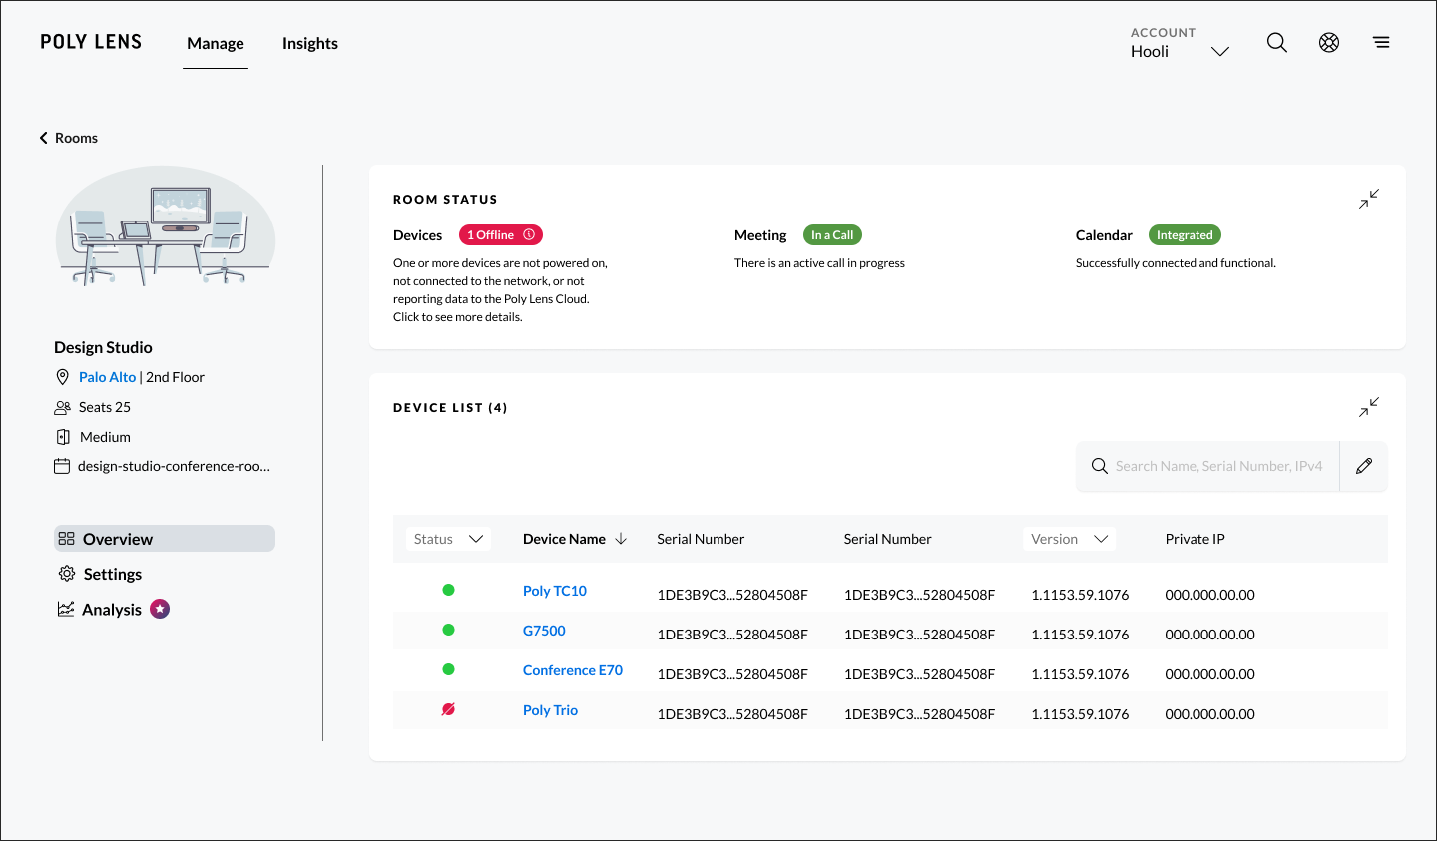This screenshot has width=1437, height=841.
Task: Go back to Rooms
Action: click(68, 138)
